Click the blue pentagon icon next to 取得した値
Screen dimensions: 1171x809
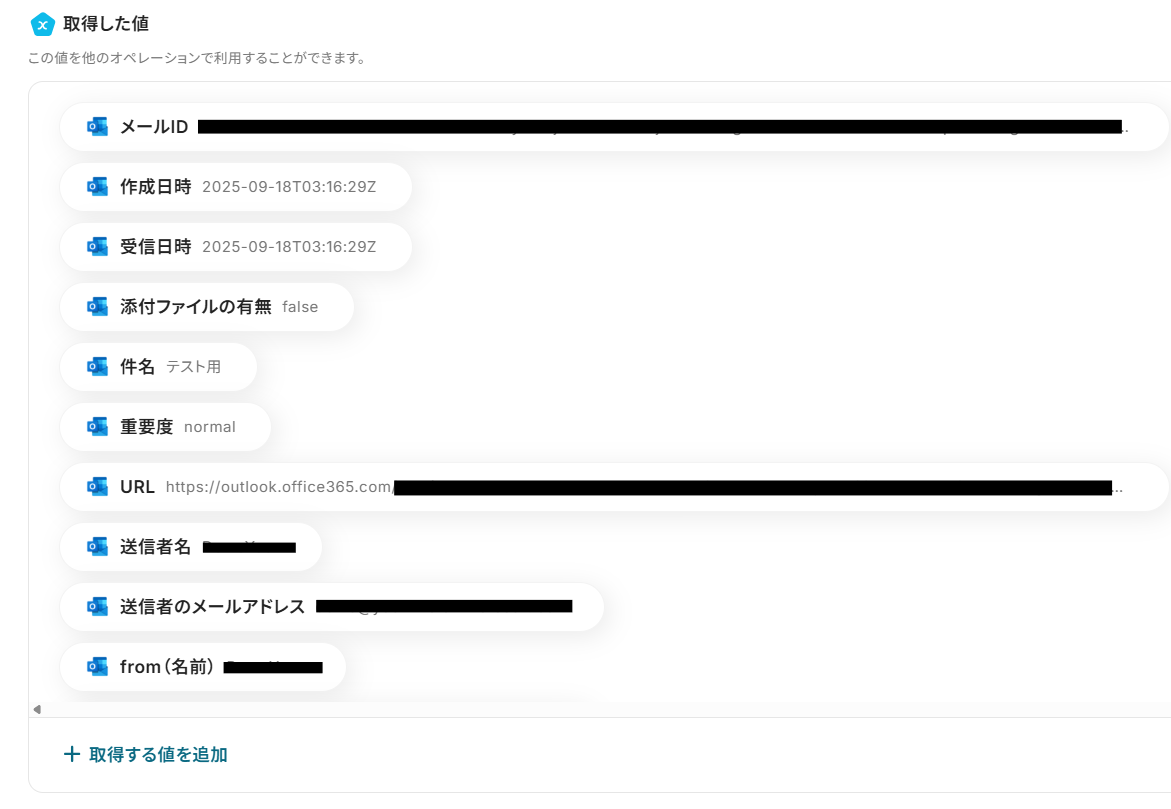coord(43,25)
